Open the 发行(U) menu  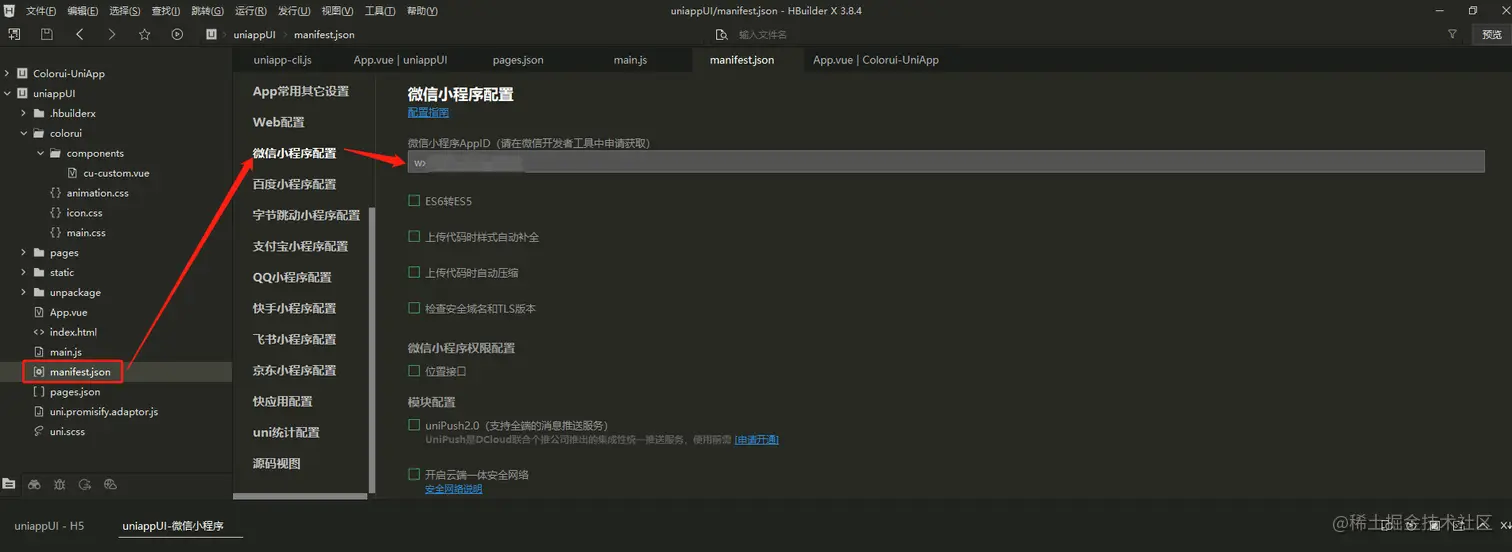tap(293, 11)
